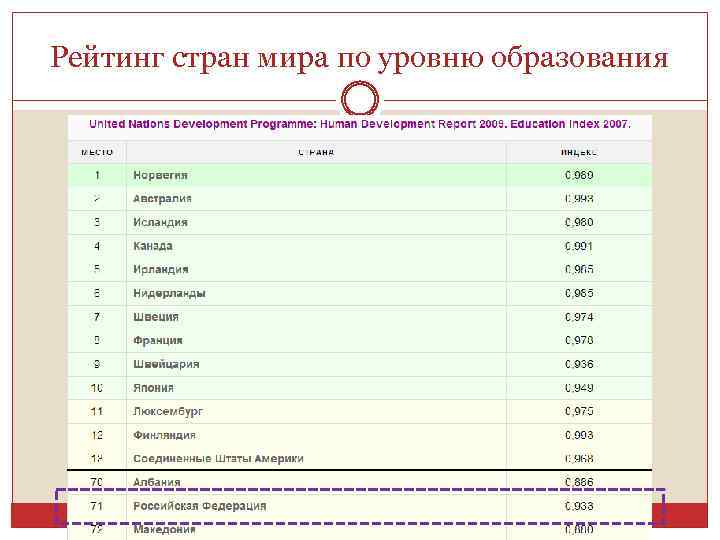This screenshot has width=720, height=540.
Task: Click the United Nations Development Programme source caption
Action: (360, 124)
